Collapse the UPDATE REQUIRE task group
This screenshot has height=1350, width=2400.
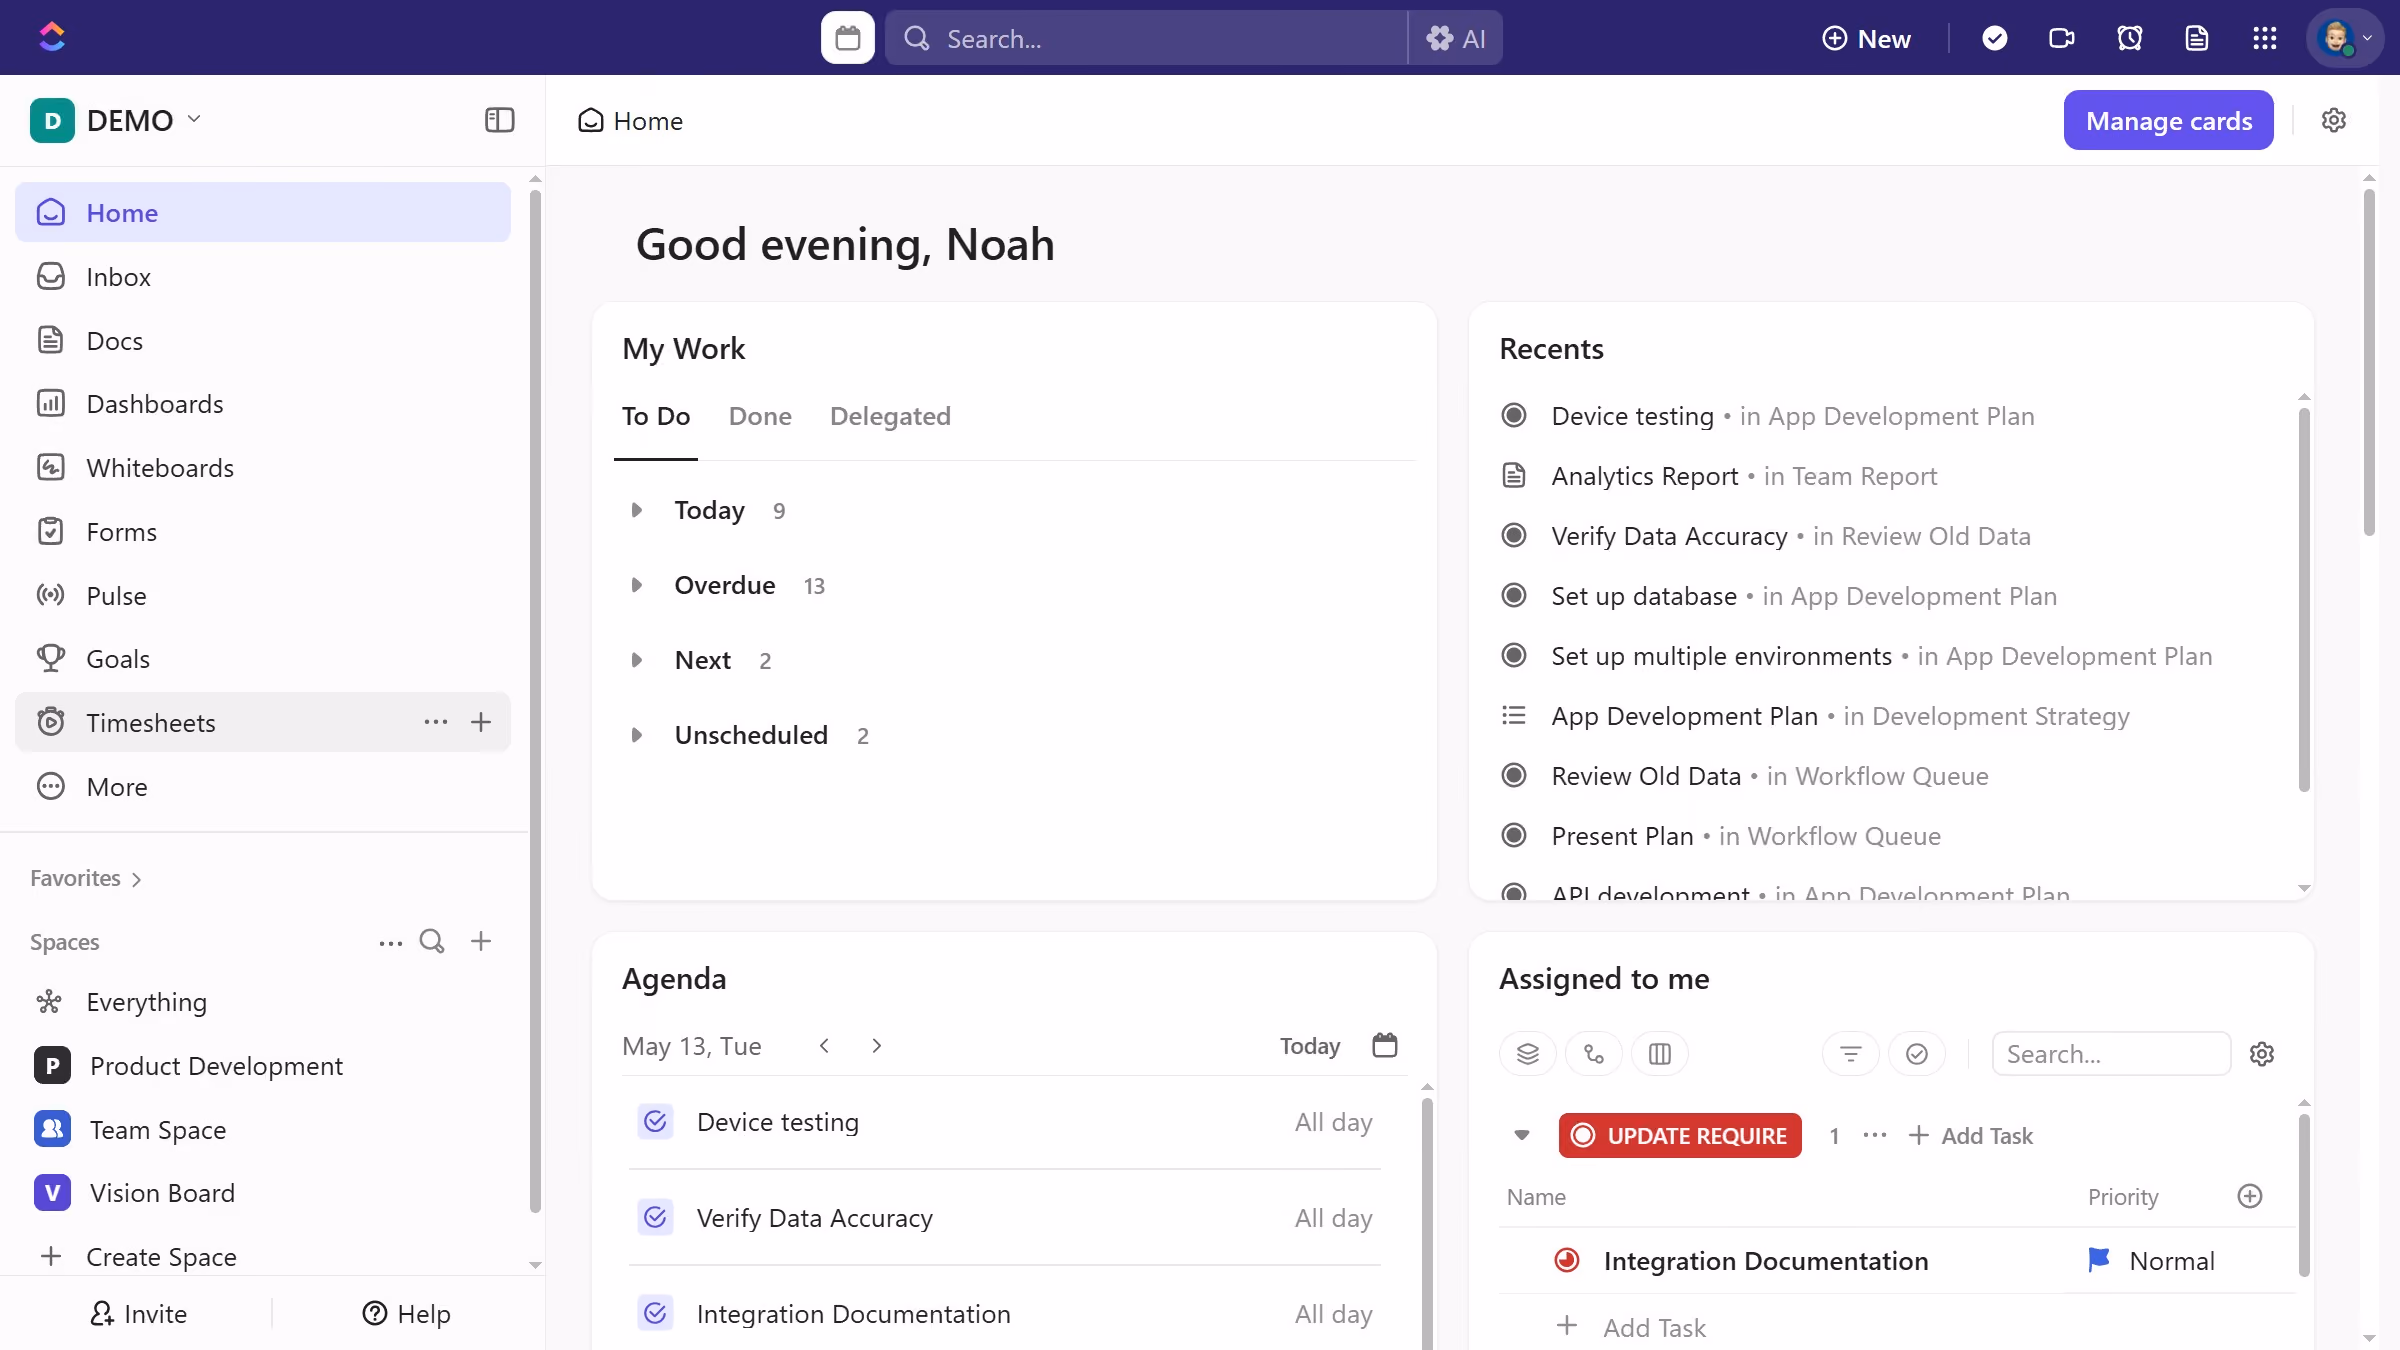pyautogui.click(x=1522, y=1135)
